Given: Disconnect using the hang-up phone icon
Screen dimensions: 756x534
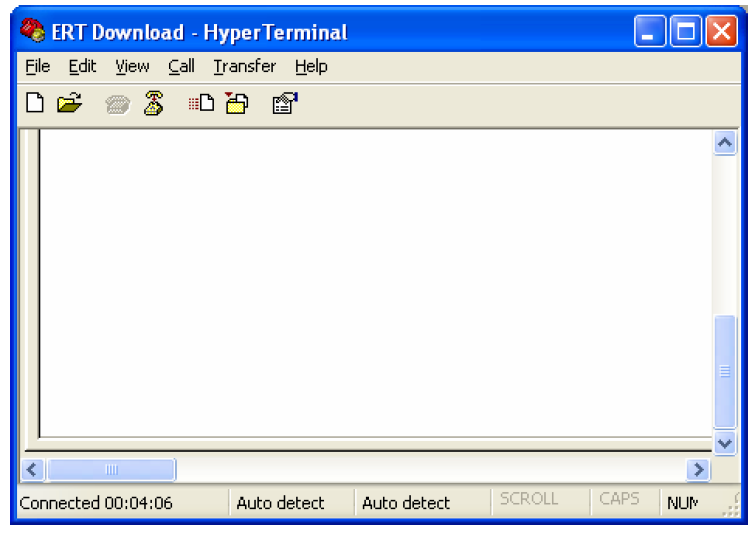Looking at the screenshot, I should pos(154,103).
